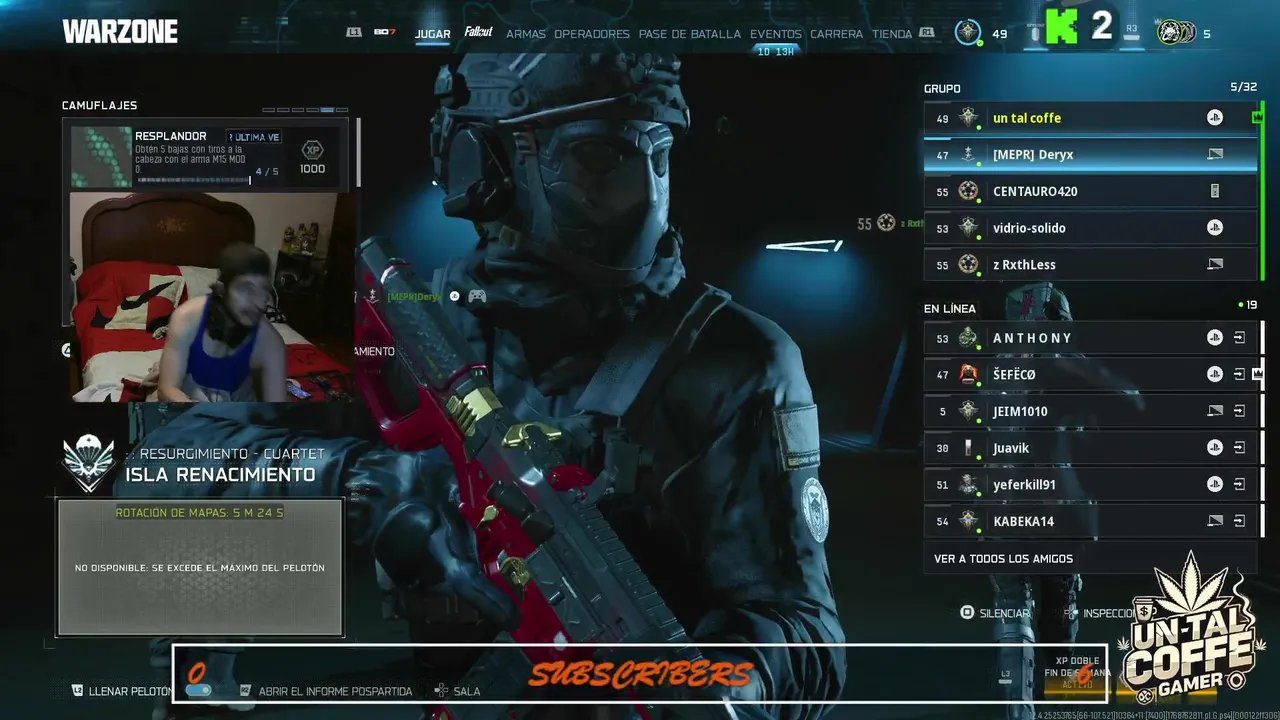The width and height of the screenshot is (1280, 720).
Task: Click PlayStation icon on vidrio-solido row
Action: click(1214, 228)
